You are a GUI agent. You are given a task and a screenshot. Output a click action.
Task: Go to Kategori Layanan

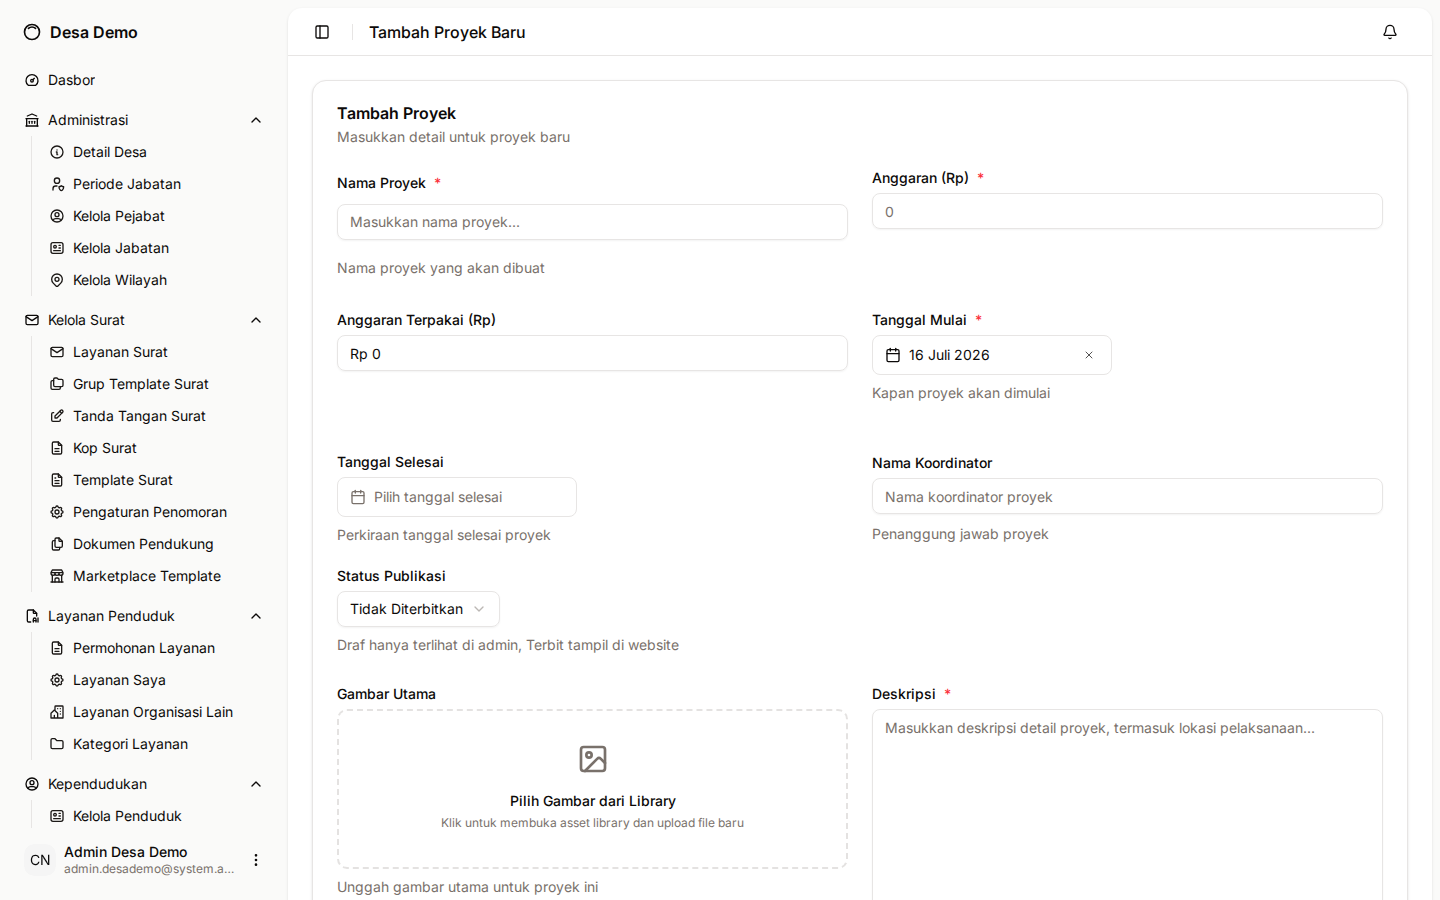click(156, 744)
